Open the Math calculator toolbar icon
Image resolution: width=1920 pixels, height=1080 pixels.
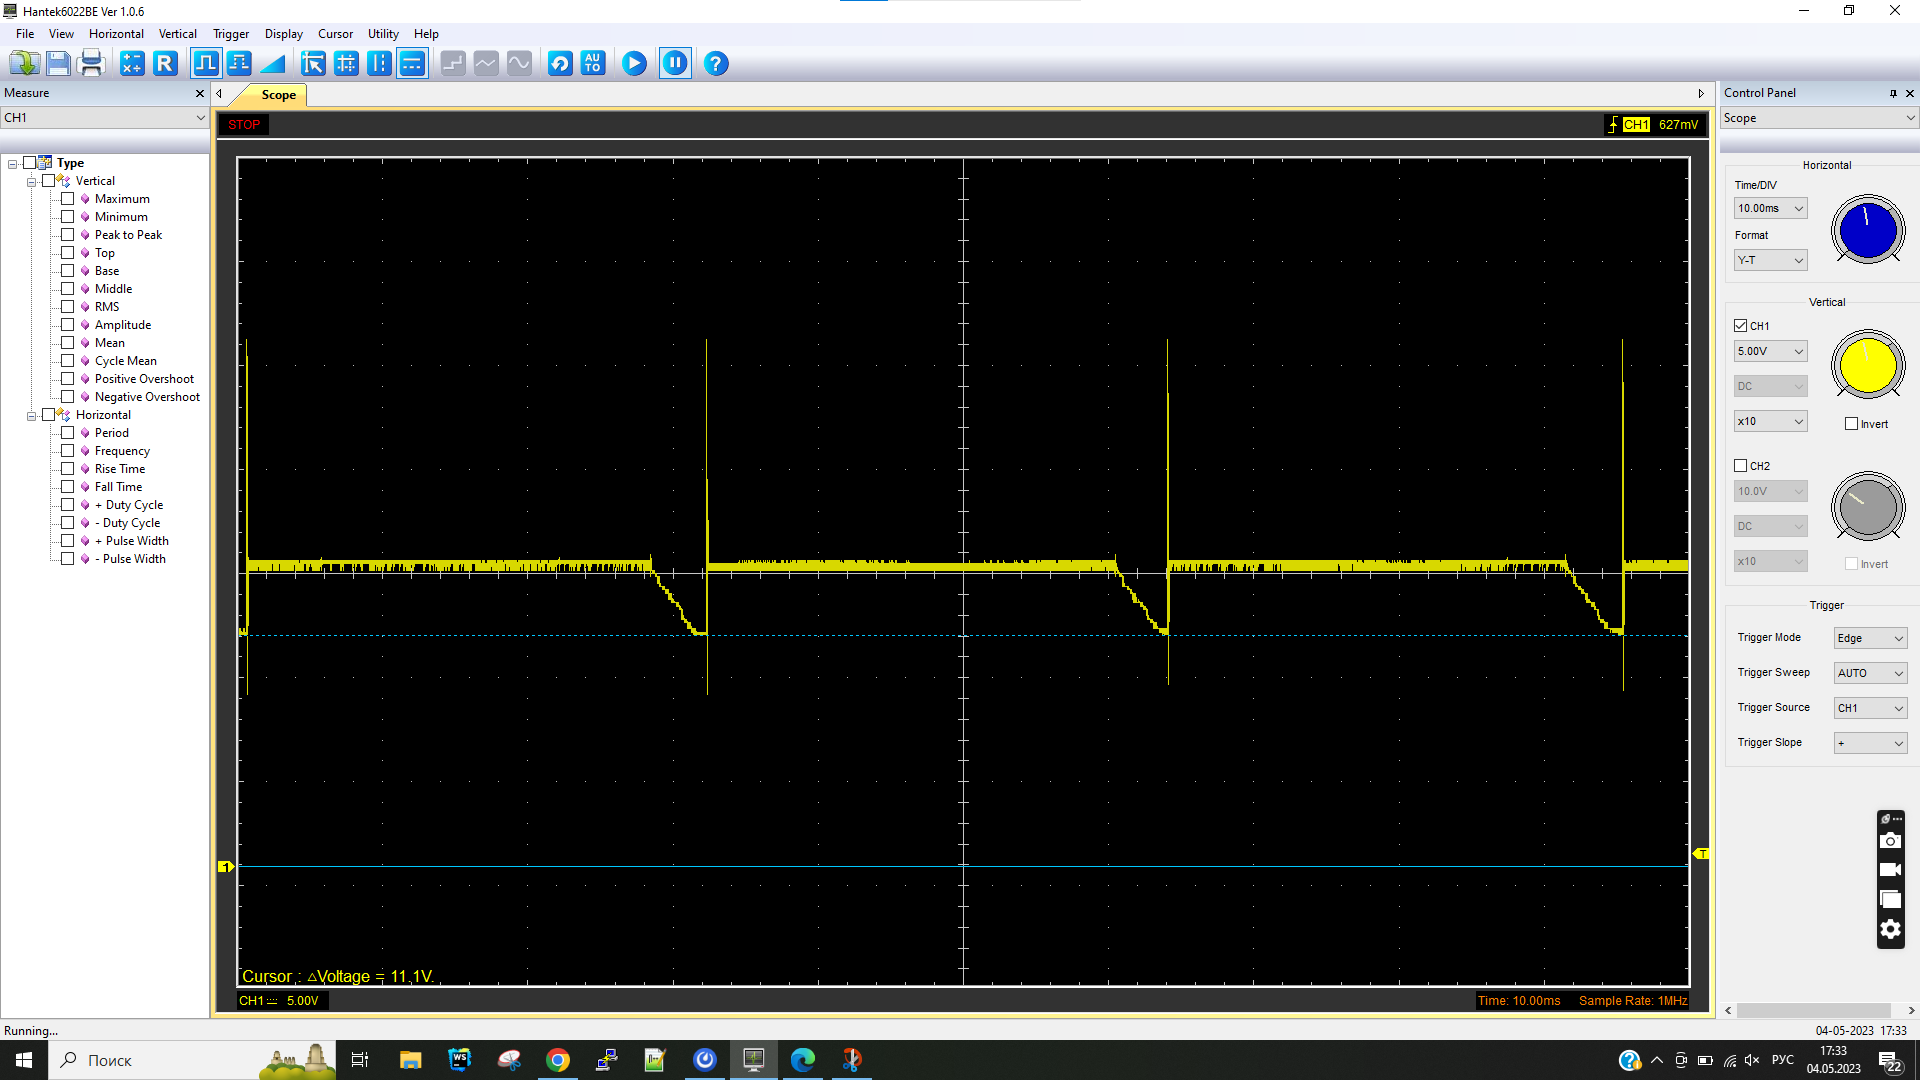click(x=132, y=64)
